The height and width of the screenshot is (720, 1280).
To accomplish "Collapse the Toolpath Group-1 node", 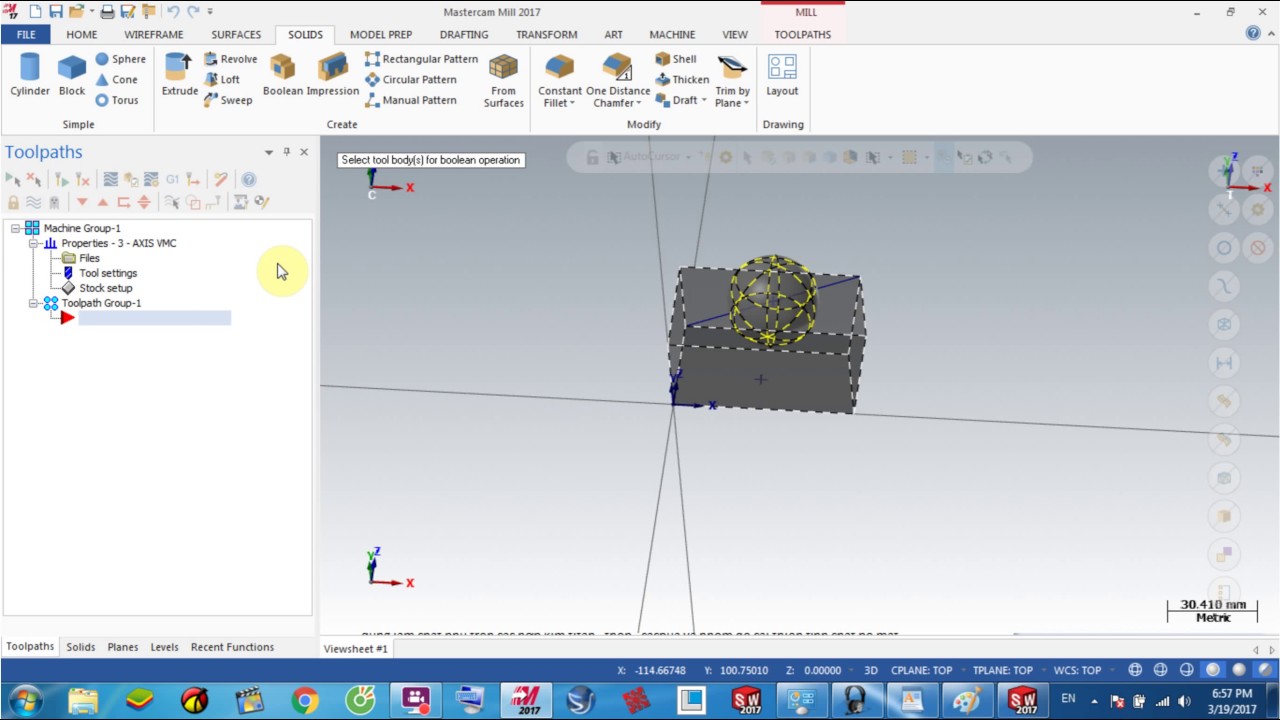I will [33, 303].
